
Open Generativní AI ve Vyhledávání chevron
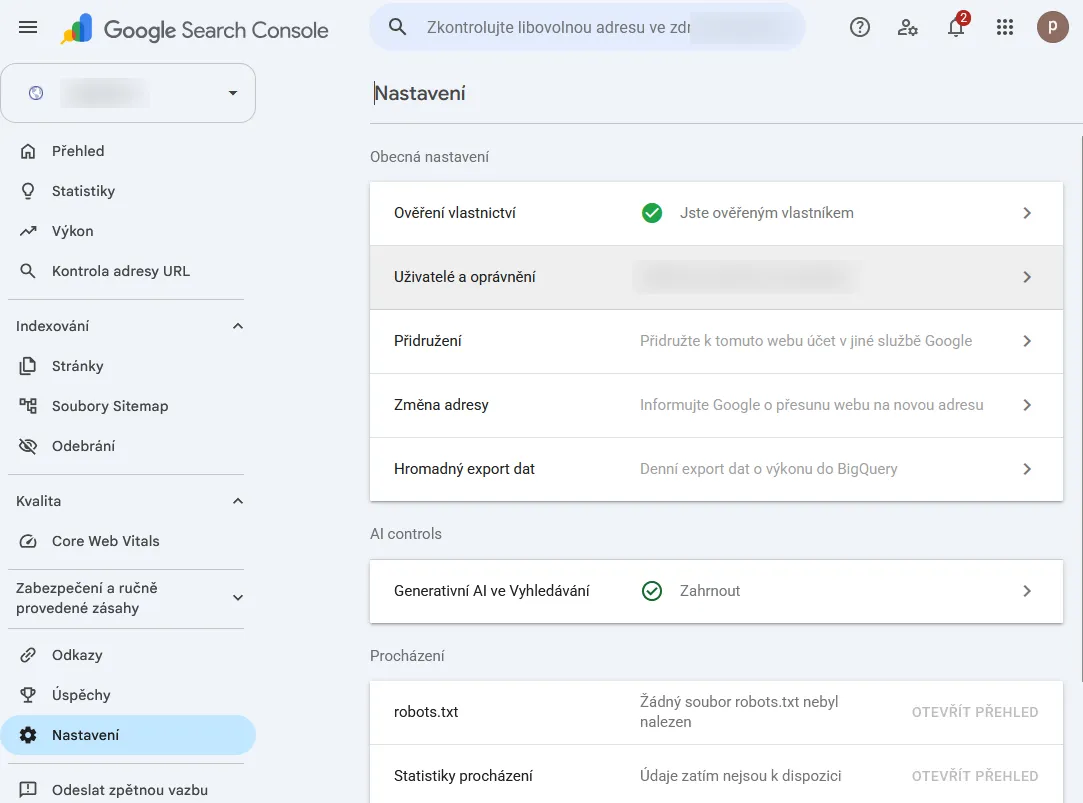pyautogui.click(x=1027, y=591)
